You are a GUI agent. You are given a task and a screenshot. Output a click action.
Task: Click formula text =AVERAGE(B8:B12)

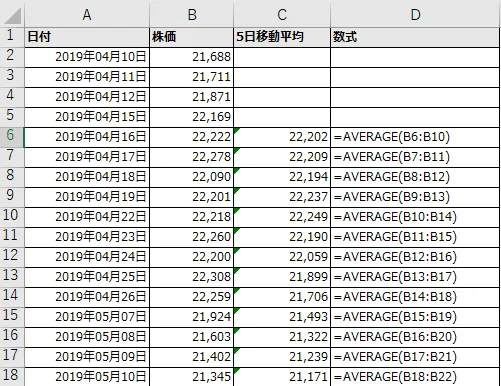[x=392, y=177]
